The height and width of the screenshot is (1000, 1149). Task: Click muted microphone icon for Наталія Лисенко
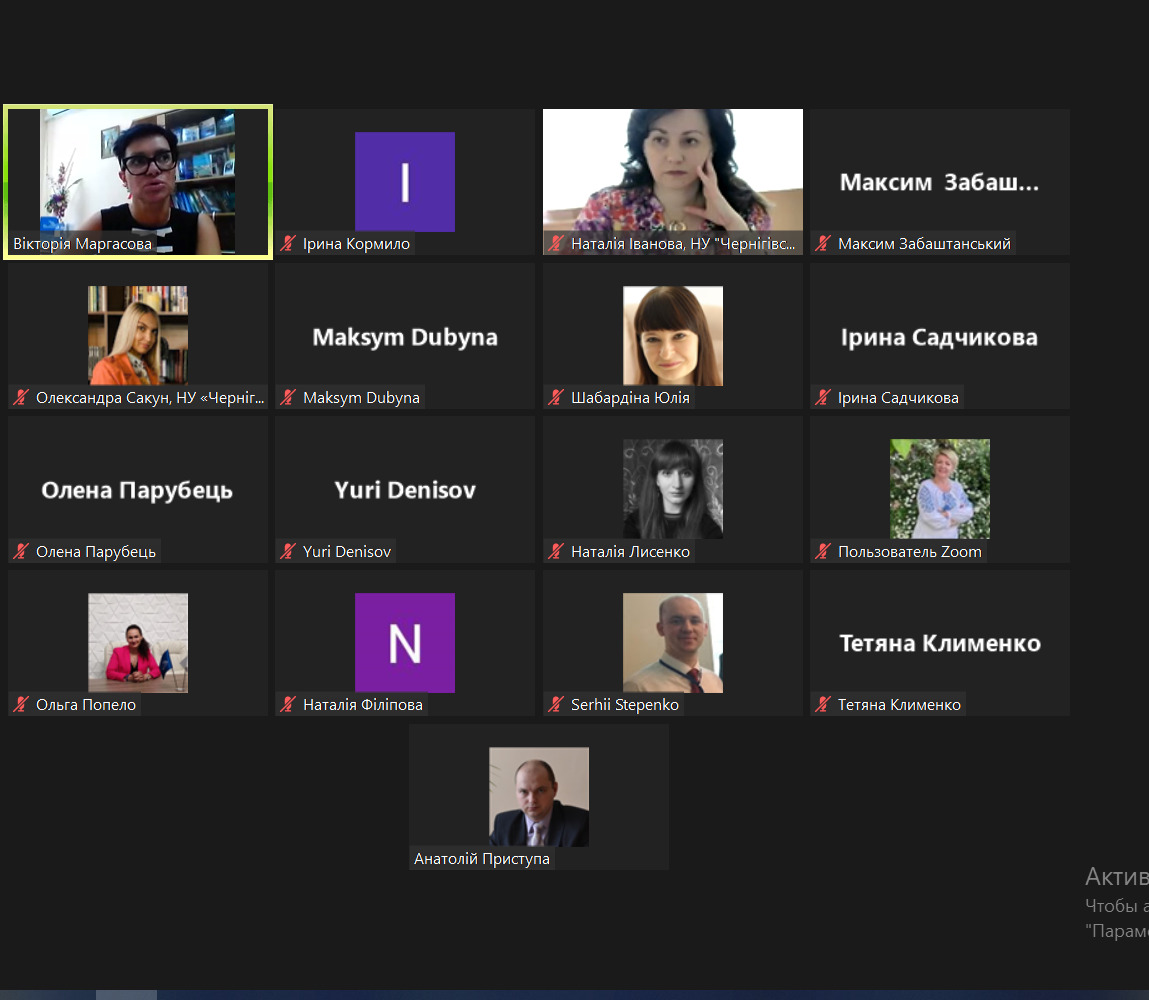coord(557,552)
